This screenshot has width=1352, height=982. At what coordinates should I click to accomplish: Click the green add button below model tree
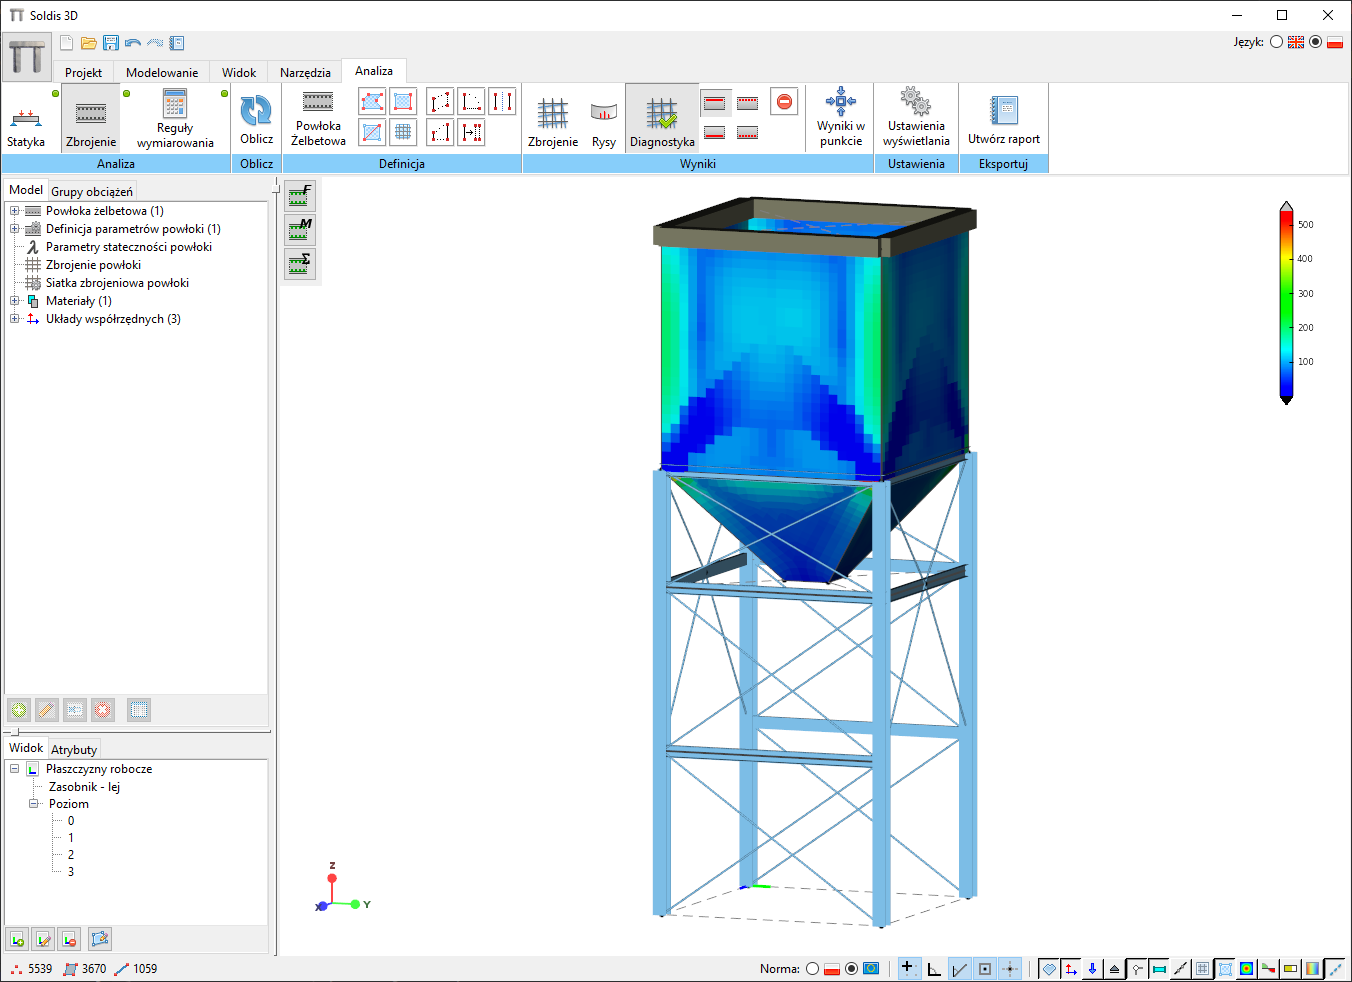tap(19, 710)
